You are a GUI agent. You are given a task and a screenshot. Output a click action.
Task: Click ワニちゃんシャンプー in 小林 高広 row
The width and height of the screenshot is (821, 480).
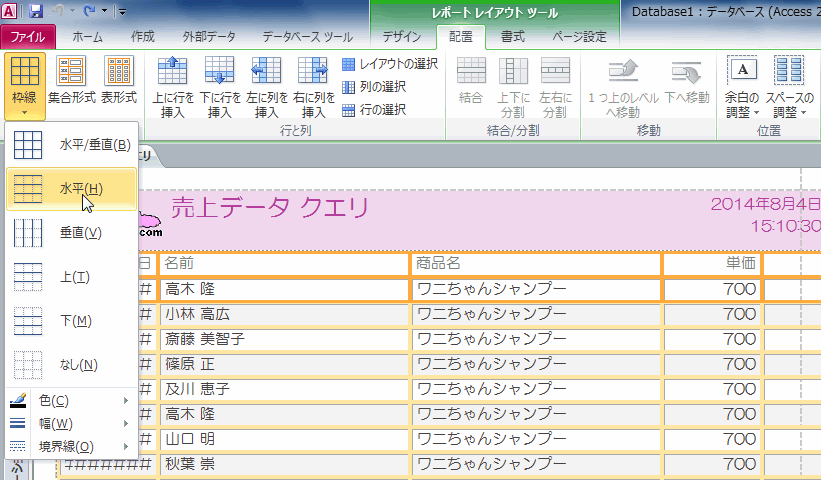click(536, 315)
